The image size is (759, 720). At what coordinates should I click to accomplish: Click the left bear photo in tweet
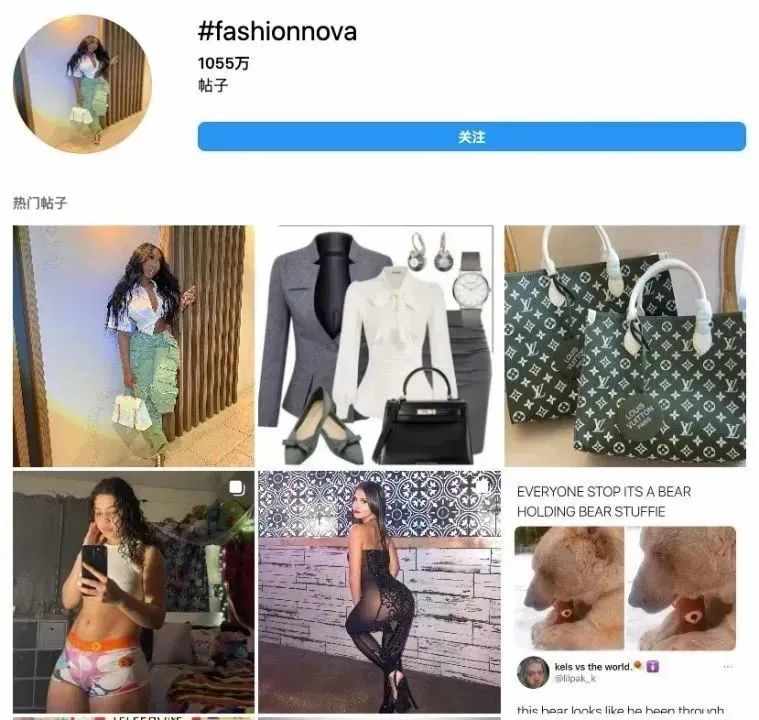point(569,588)
